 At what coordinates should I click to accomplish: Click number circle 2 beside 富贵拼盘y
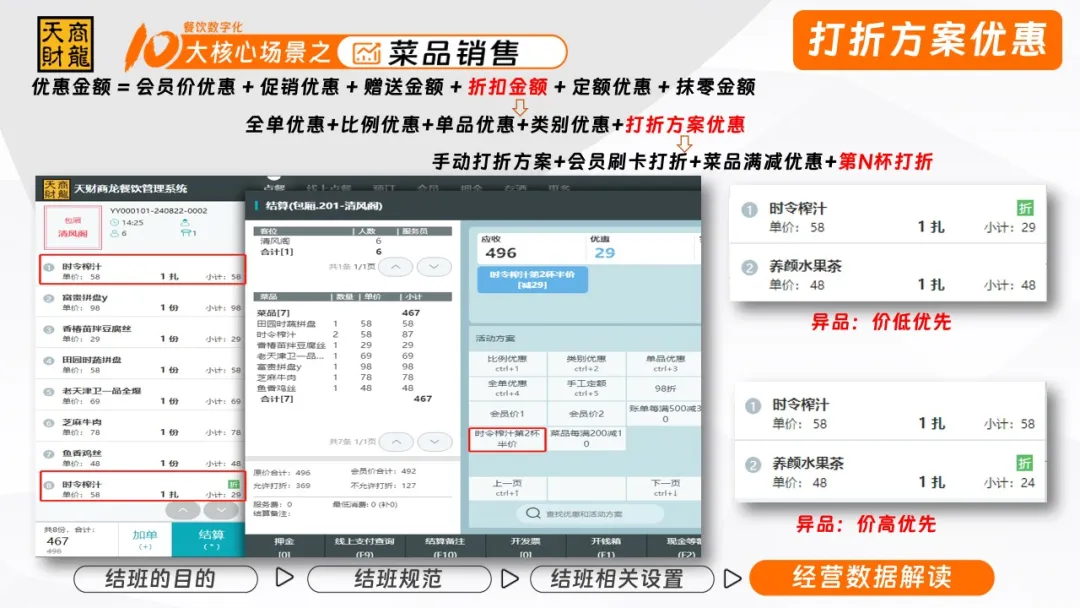(49, 298)
